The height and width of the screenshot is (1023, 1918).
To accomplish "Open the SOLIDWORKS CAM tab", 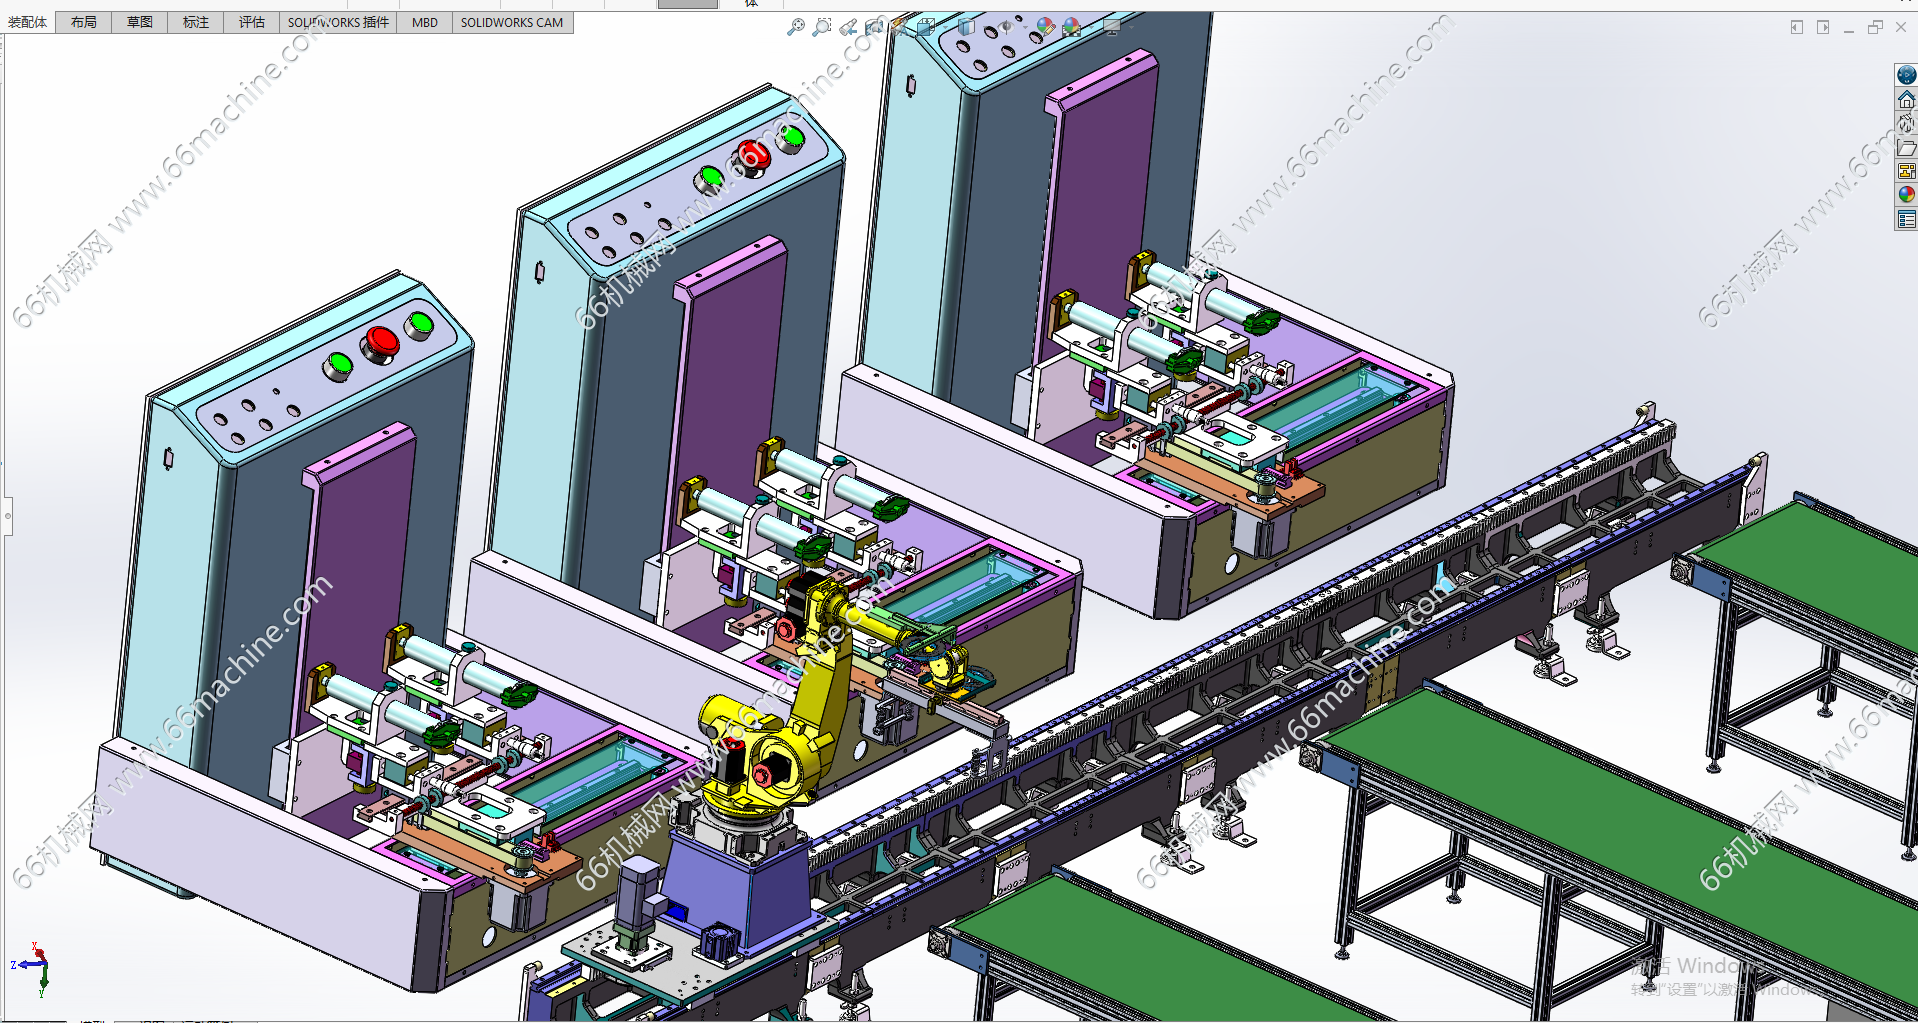I will coord(511,22).
